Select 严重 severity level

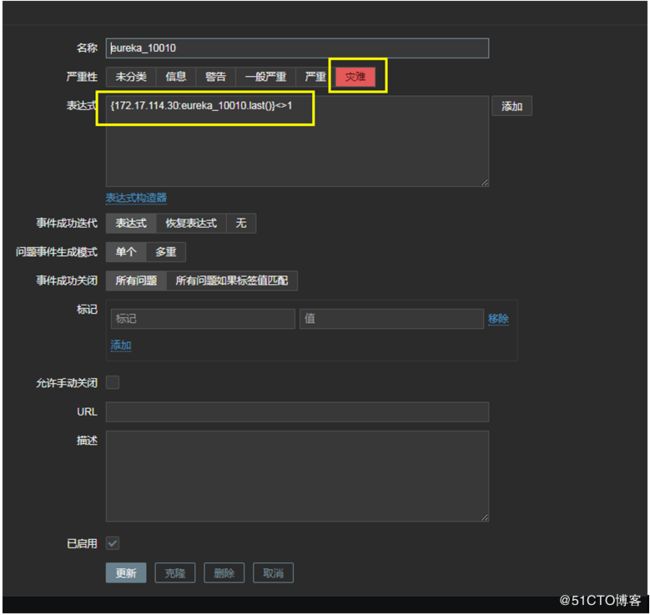pos(315,77)
